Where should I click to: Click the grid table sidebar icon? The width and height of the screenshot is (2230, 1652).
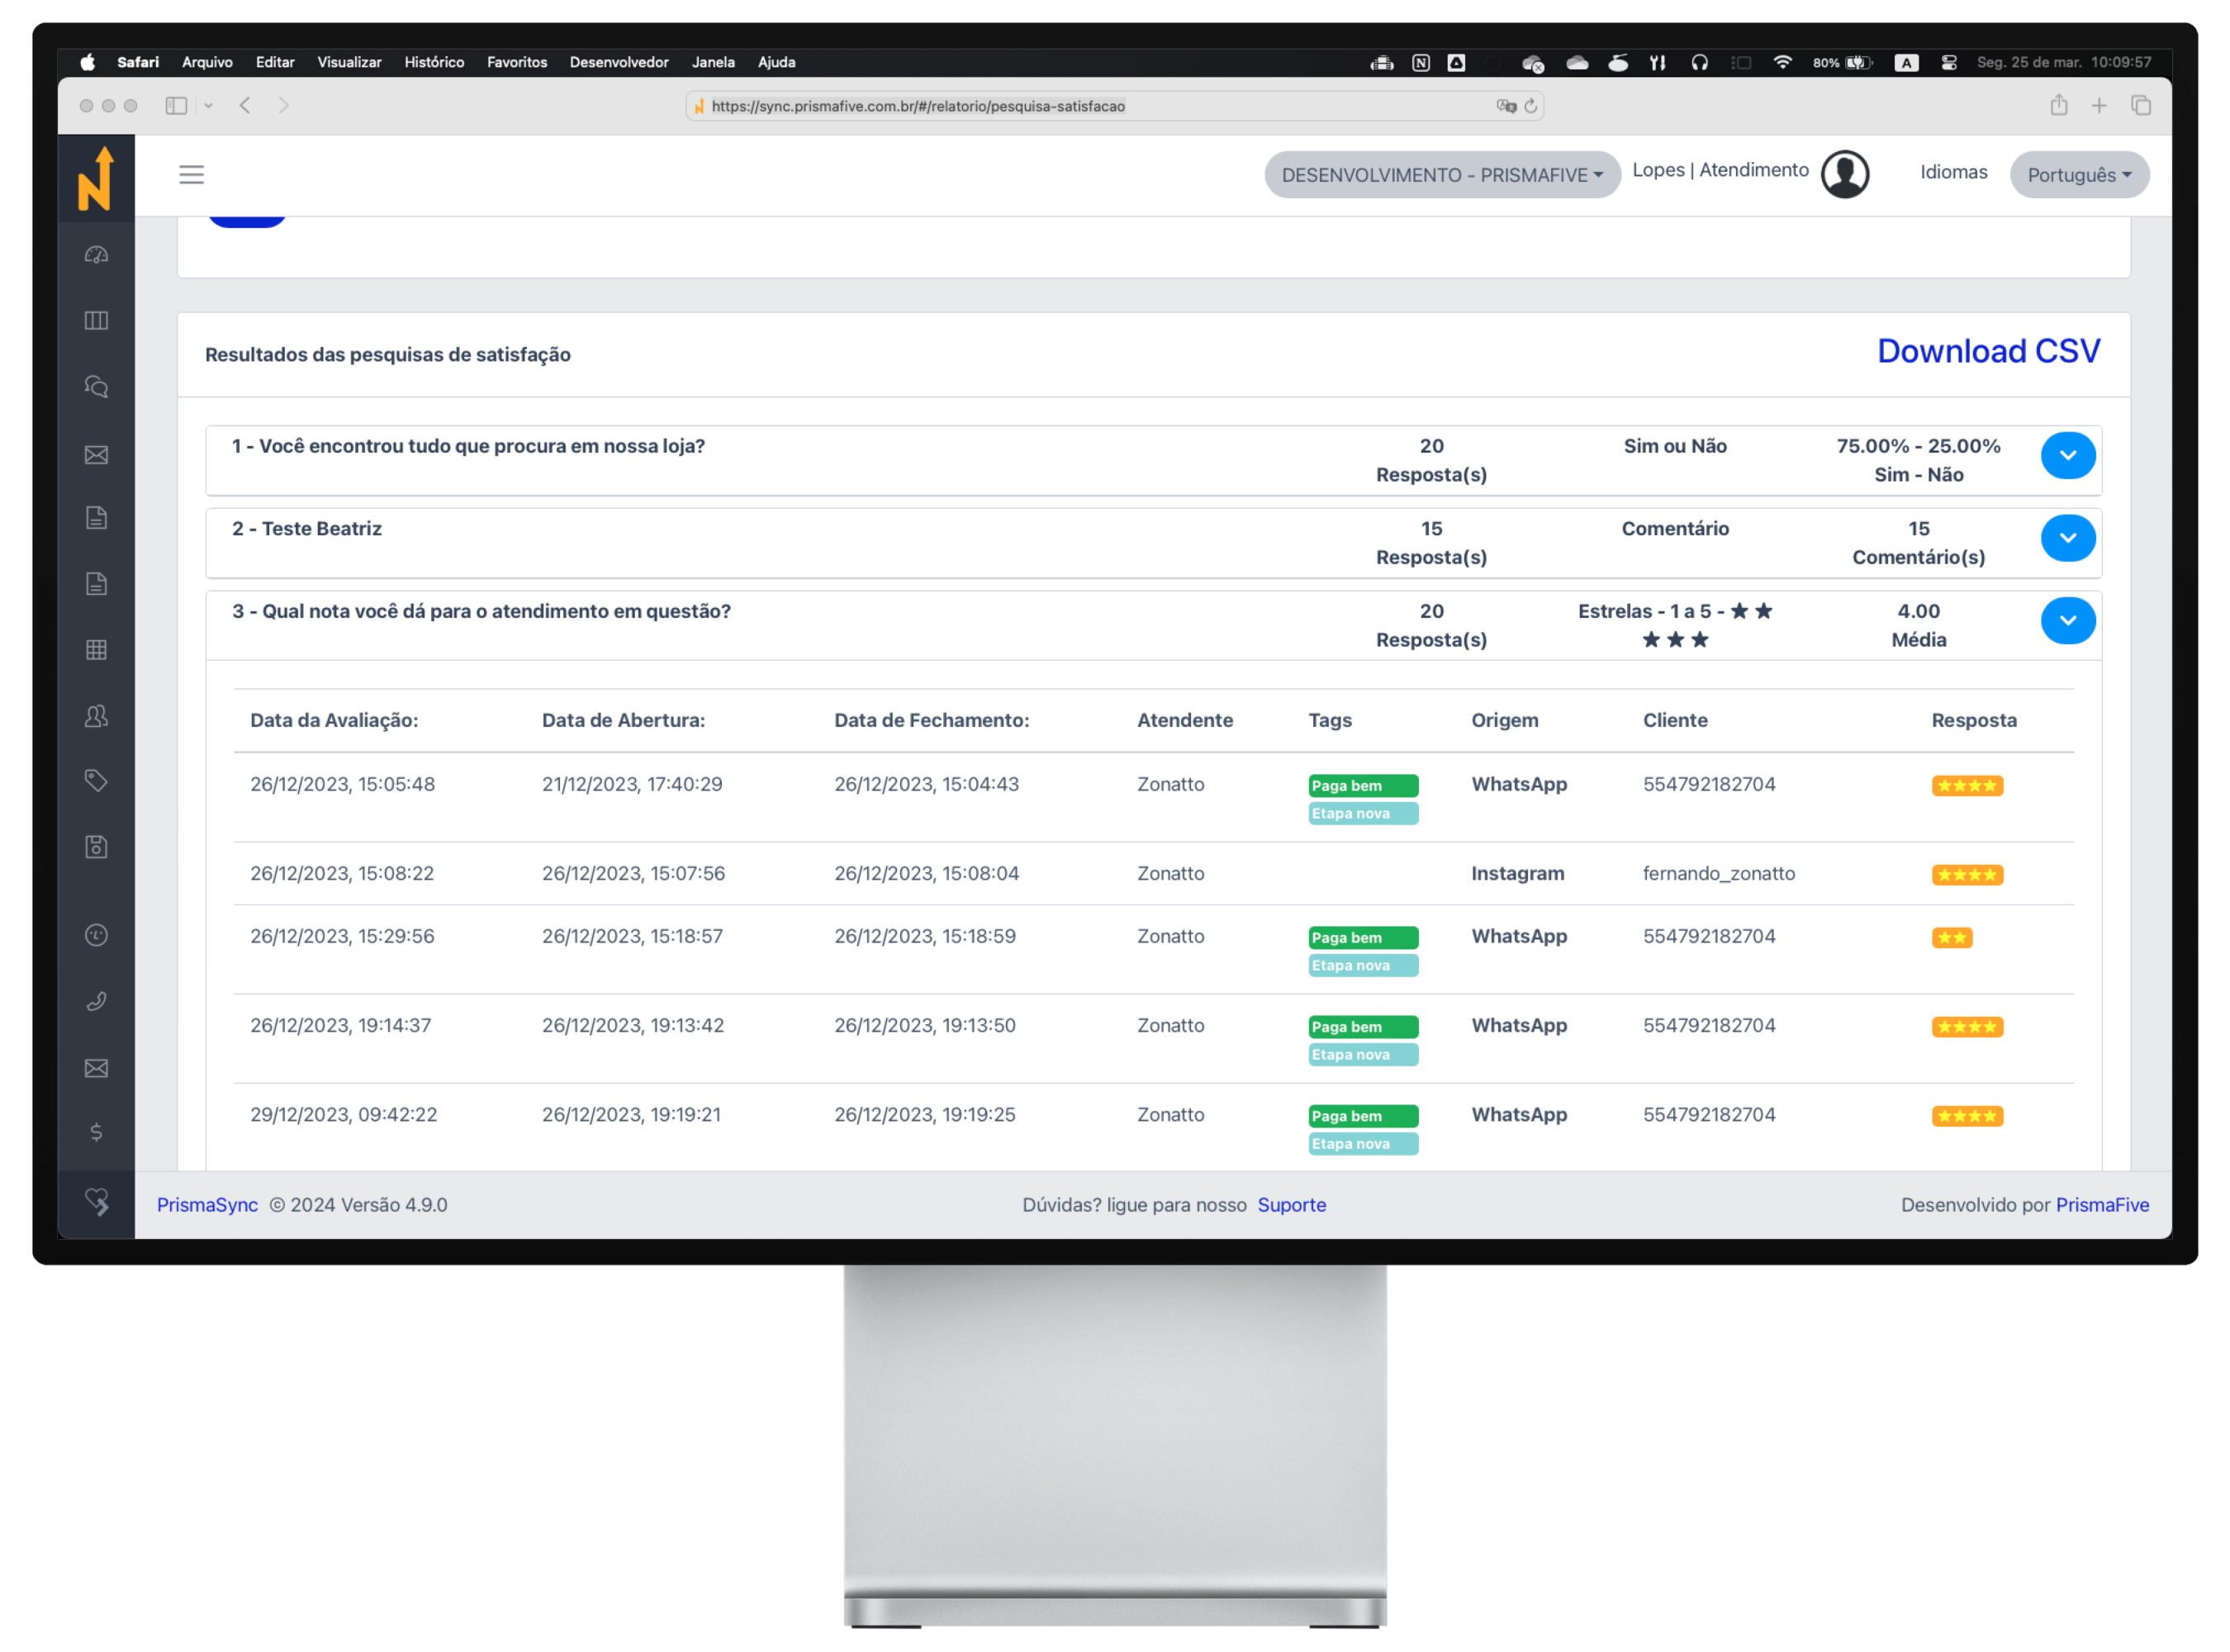[96, 650]
